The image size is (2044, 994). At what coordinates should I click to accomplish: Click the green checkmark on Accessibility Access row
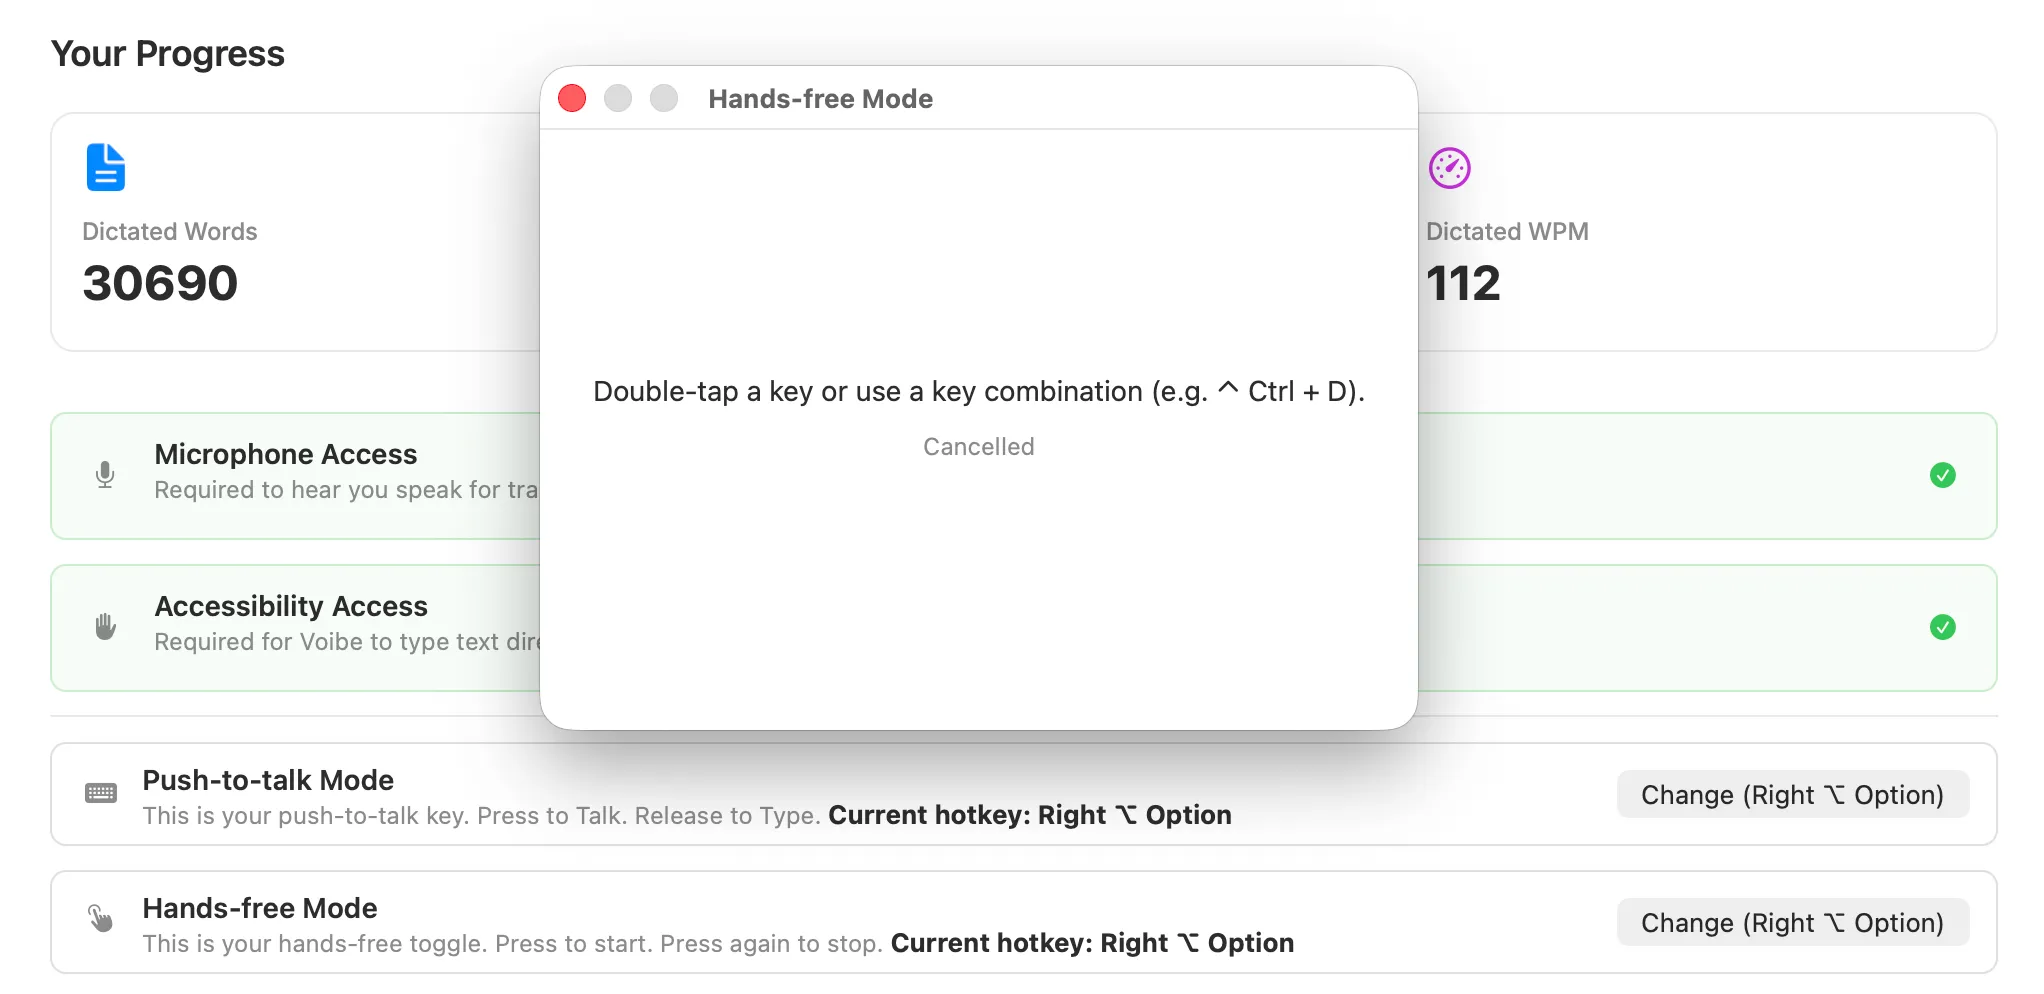coord(1943,627)
